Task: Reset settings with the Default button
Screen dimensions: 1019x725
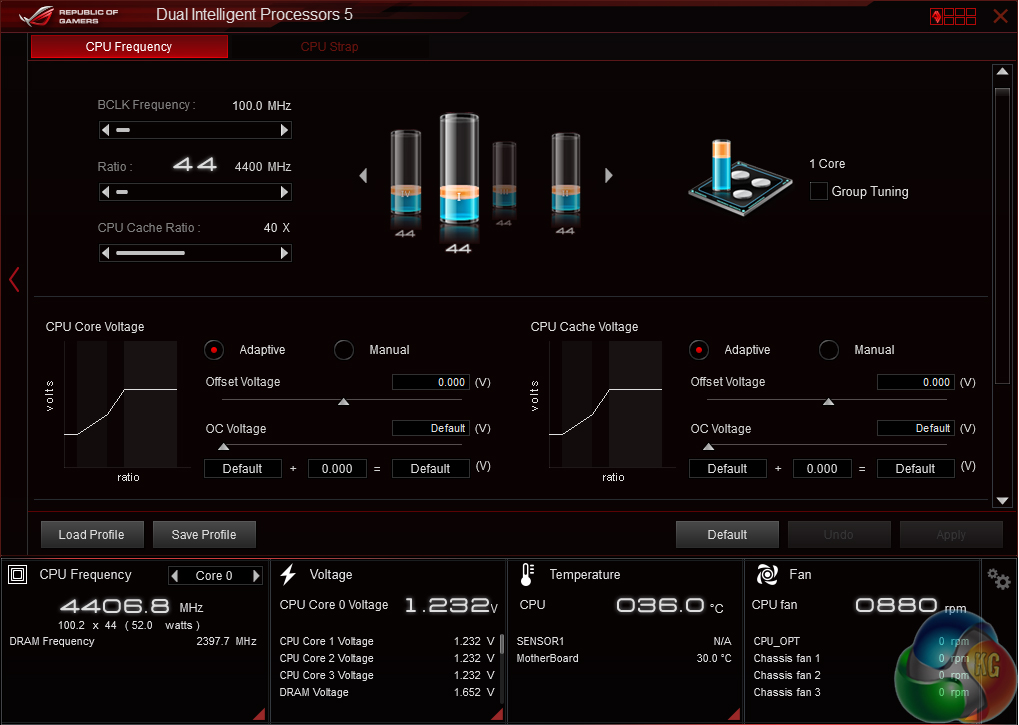Action: point(727,535)
